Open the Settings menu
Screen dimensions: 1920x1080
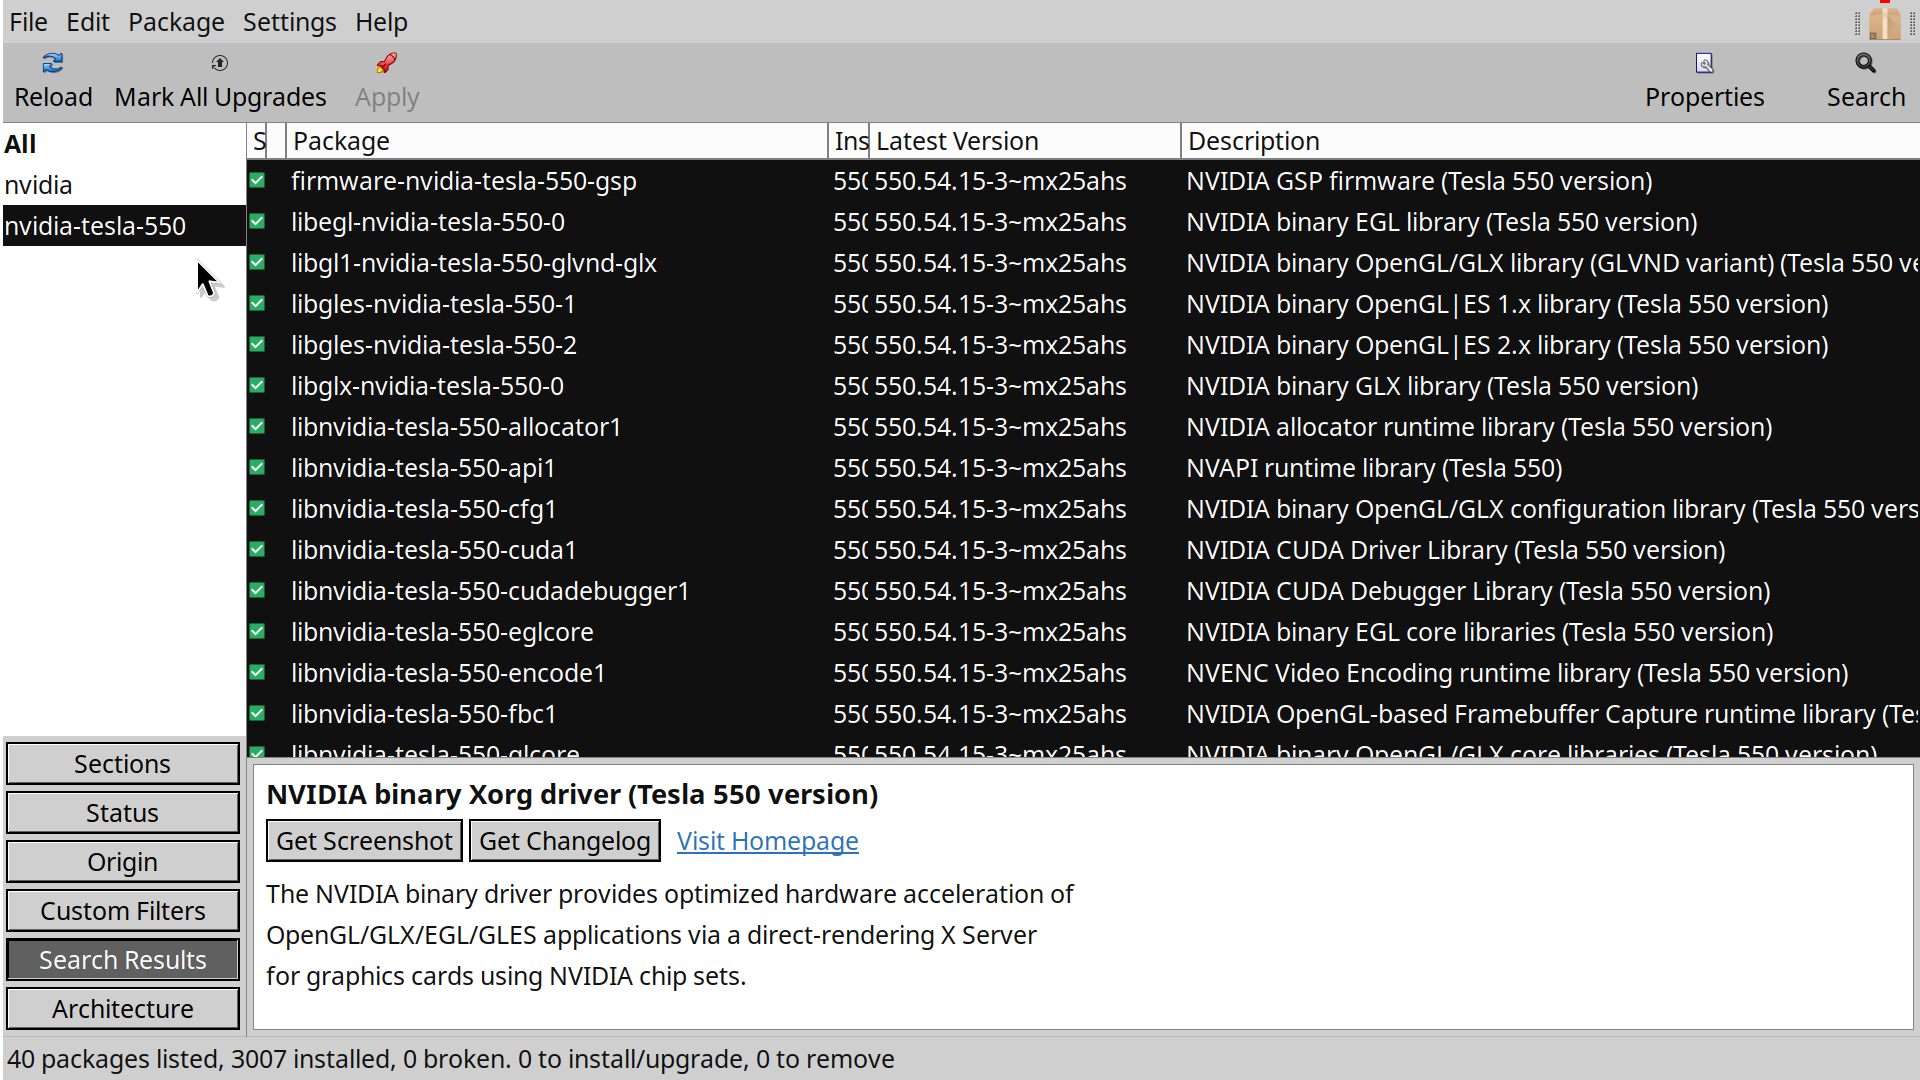tap(290, 22)
